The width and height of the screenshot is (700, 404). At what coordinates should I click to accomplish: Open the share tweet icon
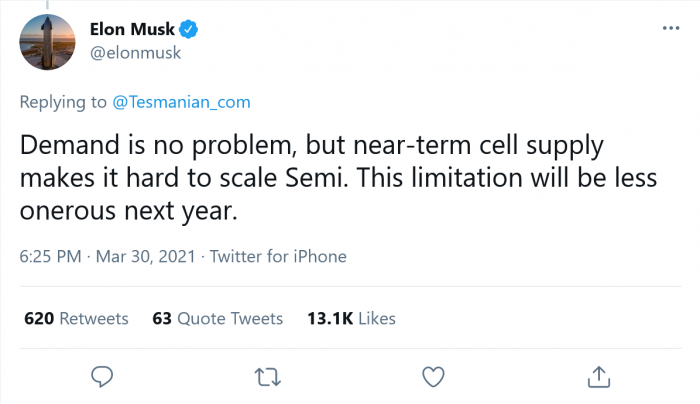tap(598, 376)
